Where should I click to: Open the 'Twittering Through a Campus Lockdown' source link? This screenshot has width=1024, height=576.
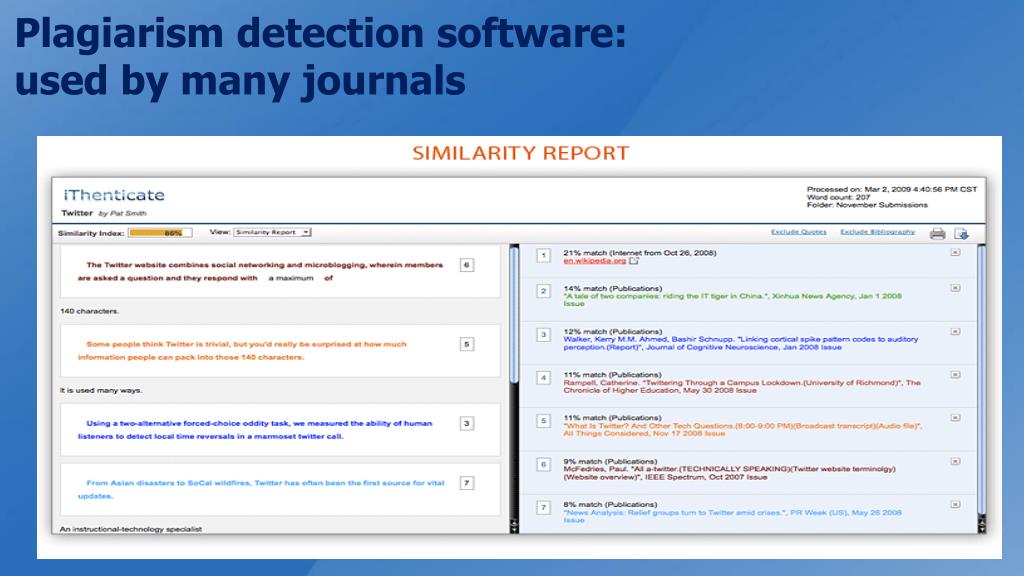click(742, 386)
